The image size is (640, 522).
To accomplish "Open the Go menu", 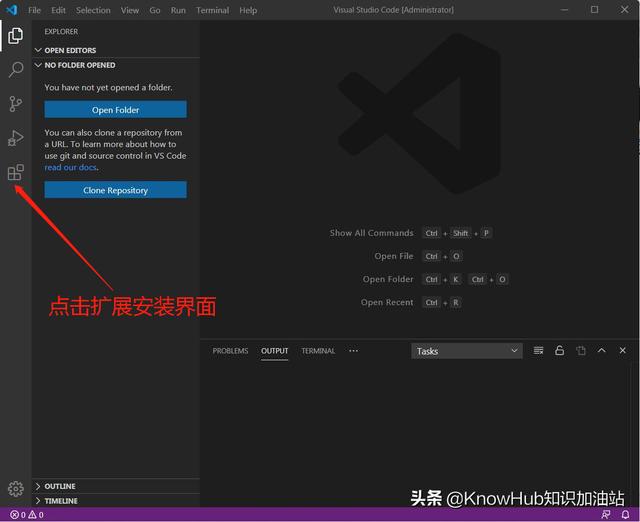I will click(155, 10).
